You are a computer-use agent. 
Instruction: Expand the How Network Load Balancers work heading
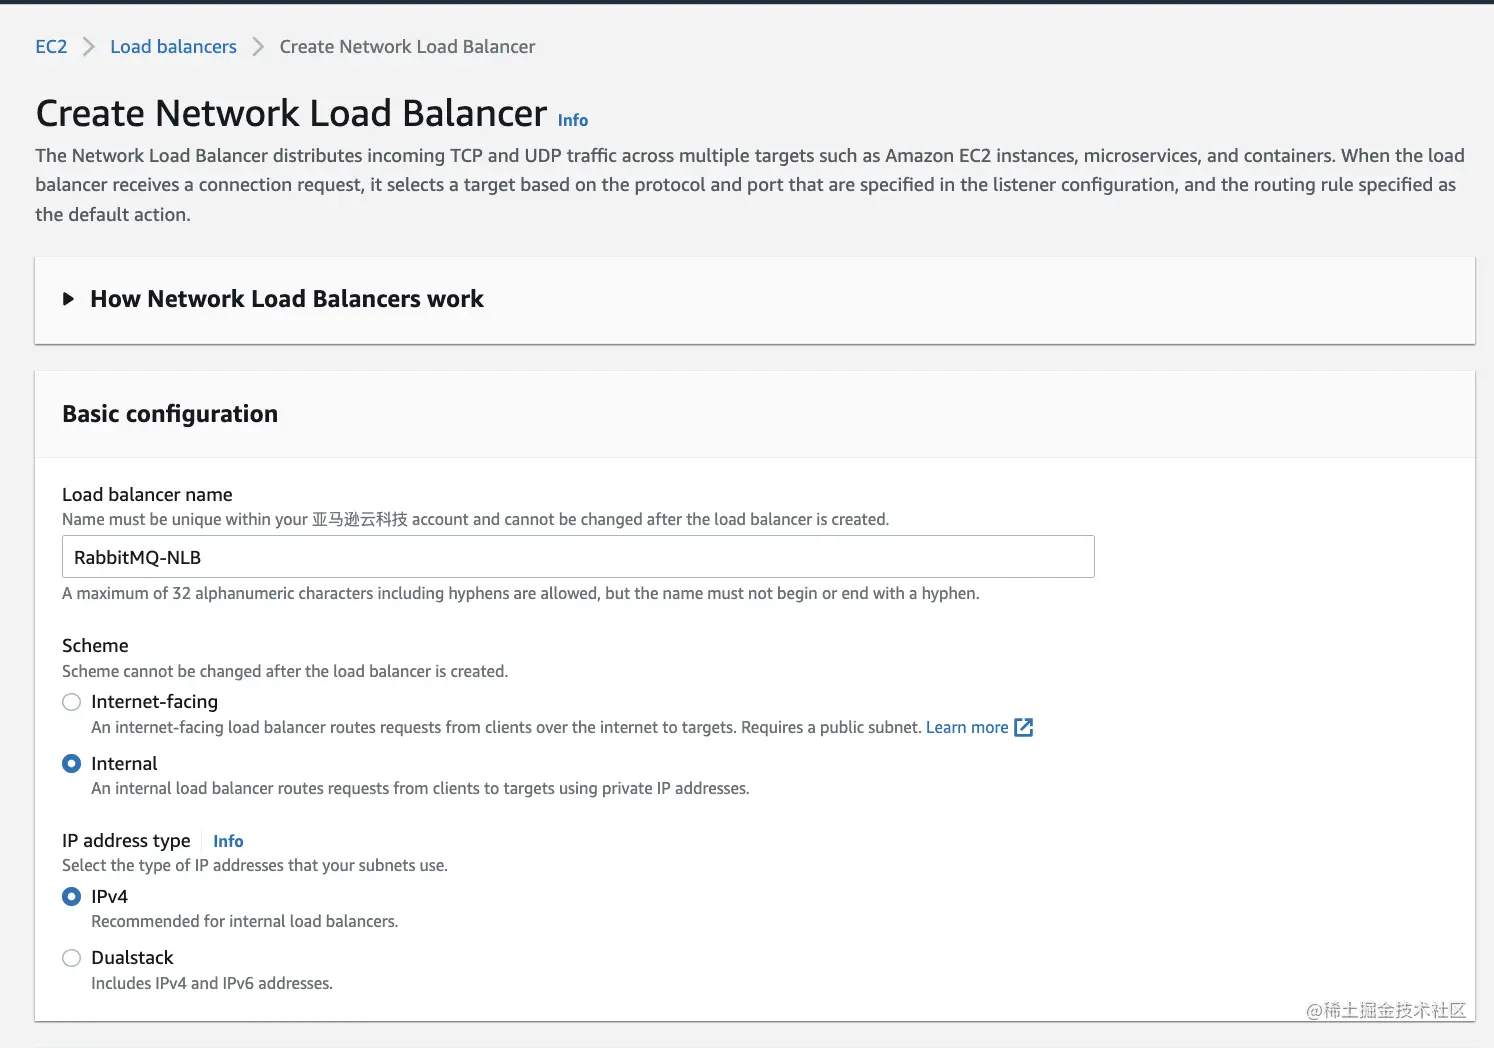point(286,299)
